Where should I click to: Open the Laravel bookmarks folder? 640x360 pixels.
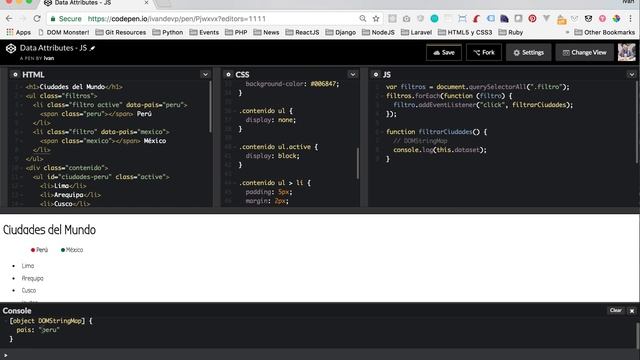pyautogui.click(x=416, y=32)
